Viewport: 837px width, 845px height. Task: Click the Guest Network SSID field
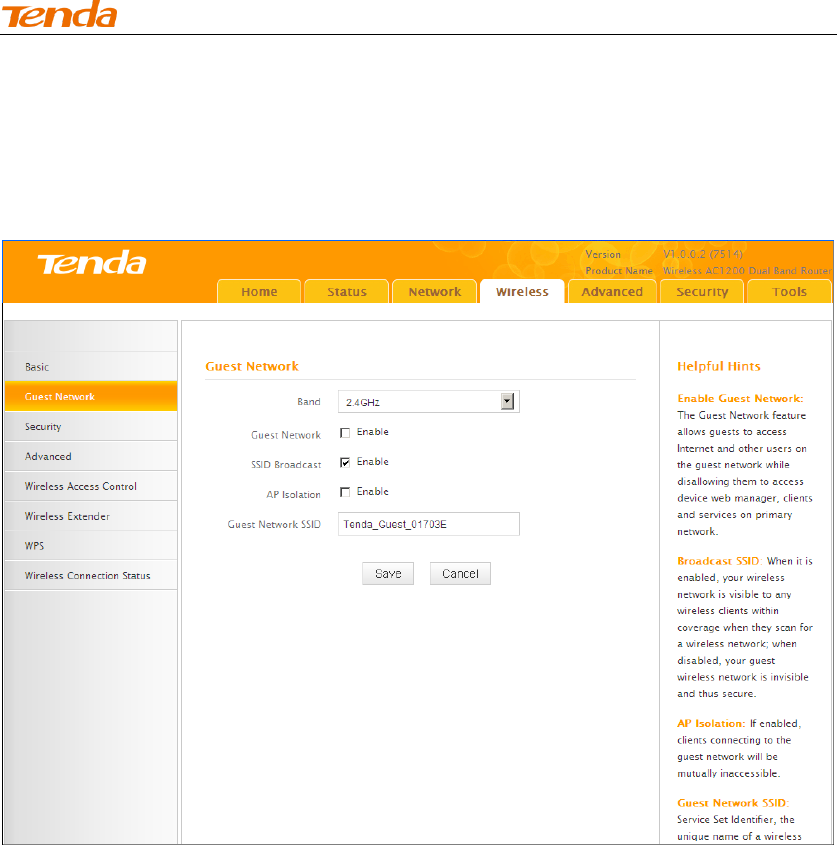[x=428, y=524]
